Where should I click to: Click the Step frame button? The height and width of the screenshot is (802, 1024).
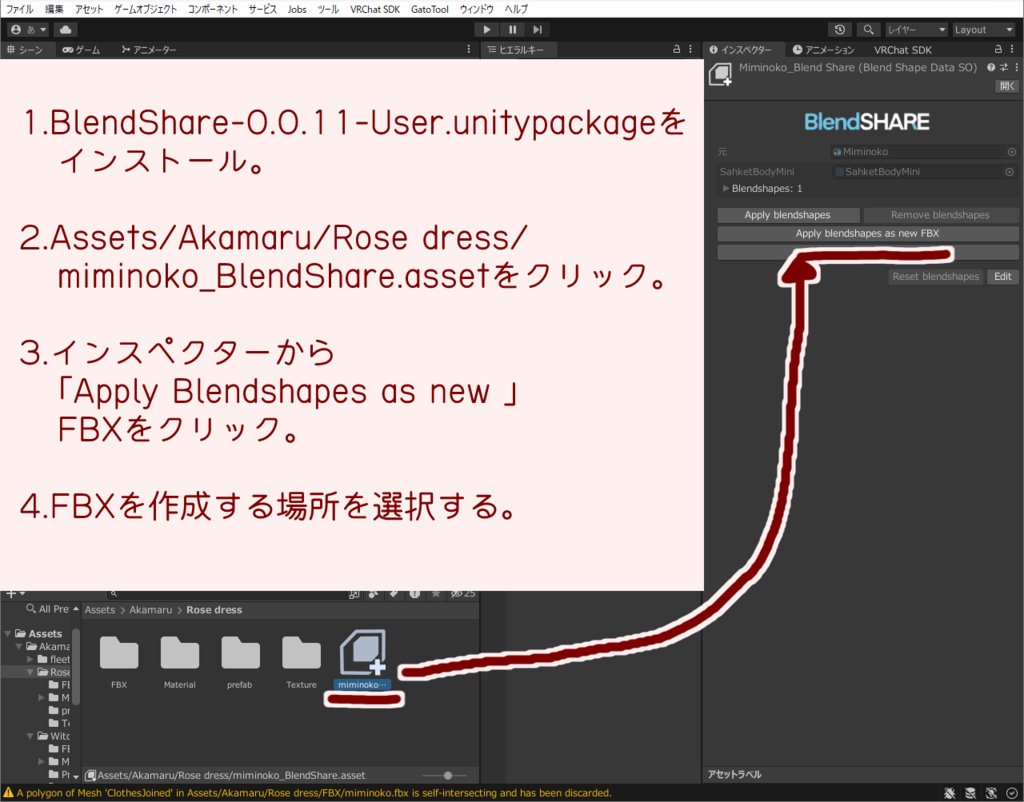(537, 29)
